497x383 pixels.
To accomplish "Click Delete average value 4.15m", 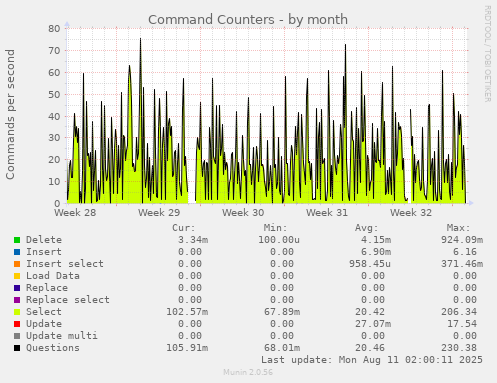I will pos(376,240).
